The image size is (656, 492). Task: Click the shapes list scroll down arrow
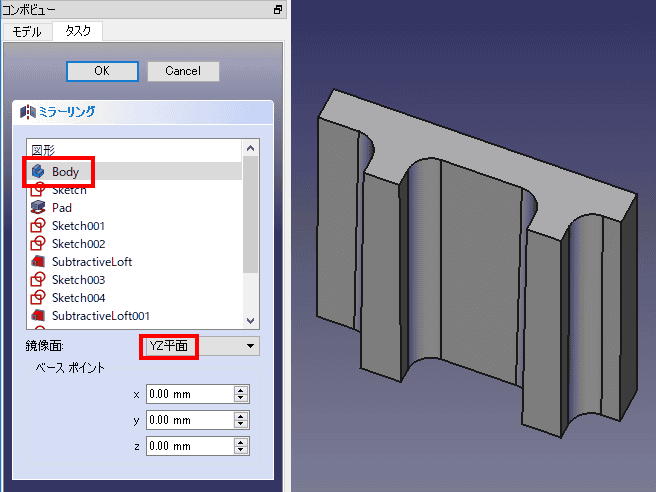(x=251, y=321)
